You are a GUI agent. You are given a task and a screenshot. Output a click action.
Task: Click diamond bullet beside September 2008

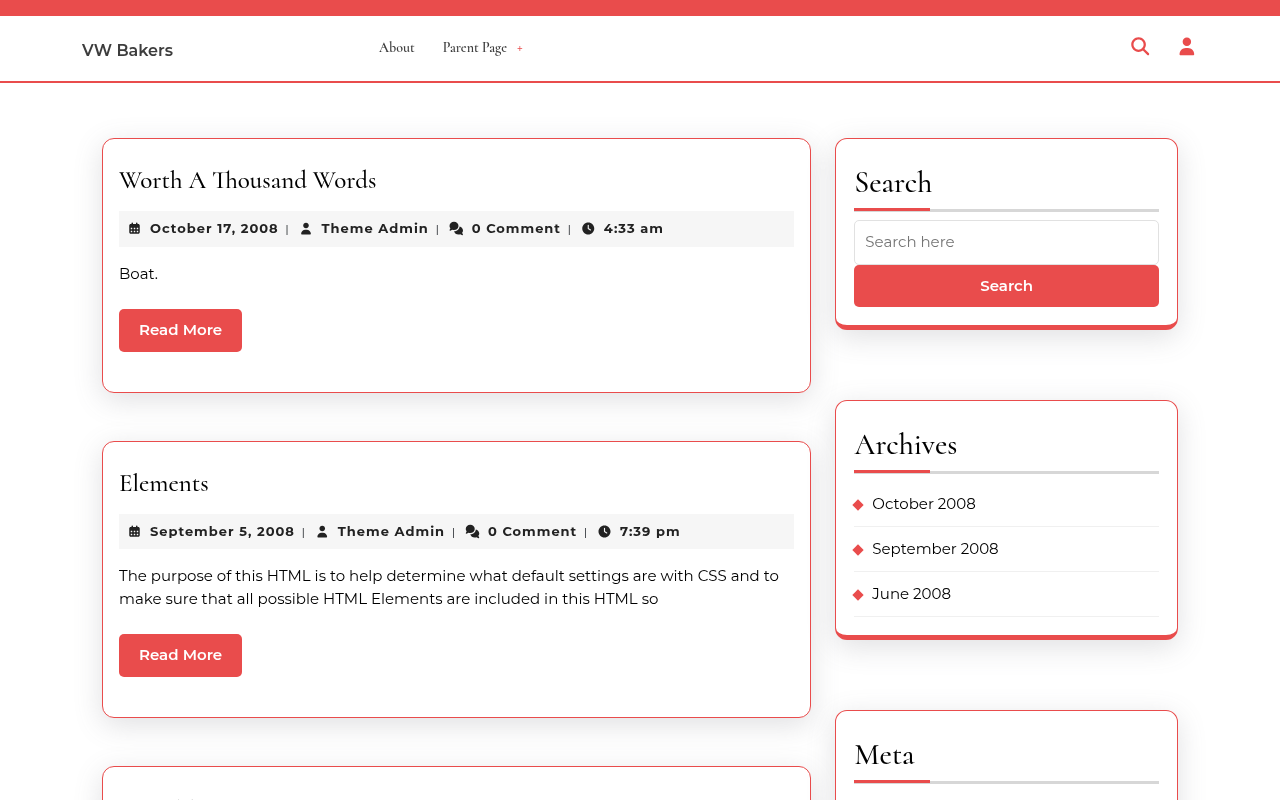tap(858, 550)
